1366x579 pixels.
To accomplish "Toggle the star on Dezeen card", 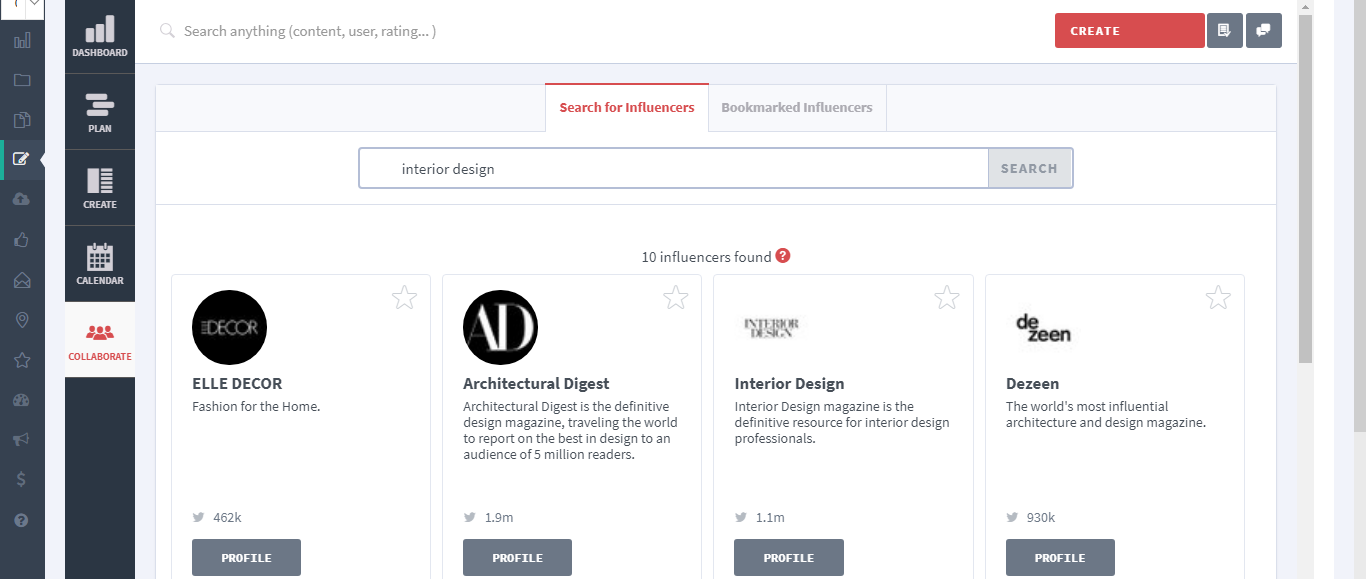I will click(x=1218, y=297).
